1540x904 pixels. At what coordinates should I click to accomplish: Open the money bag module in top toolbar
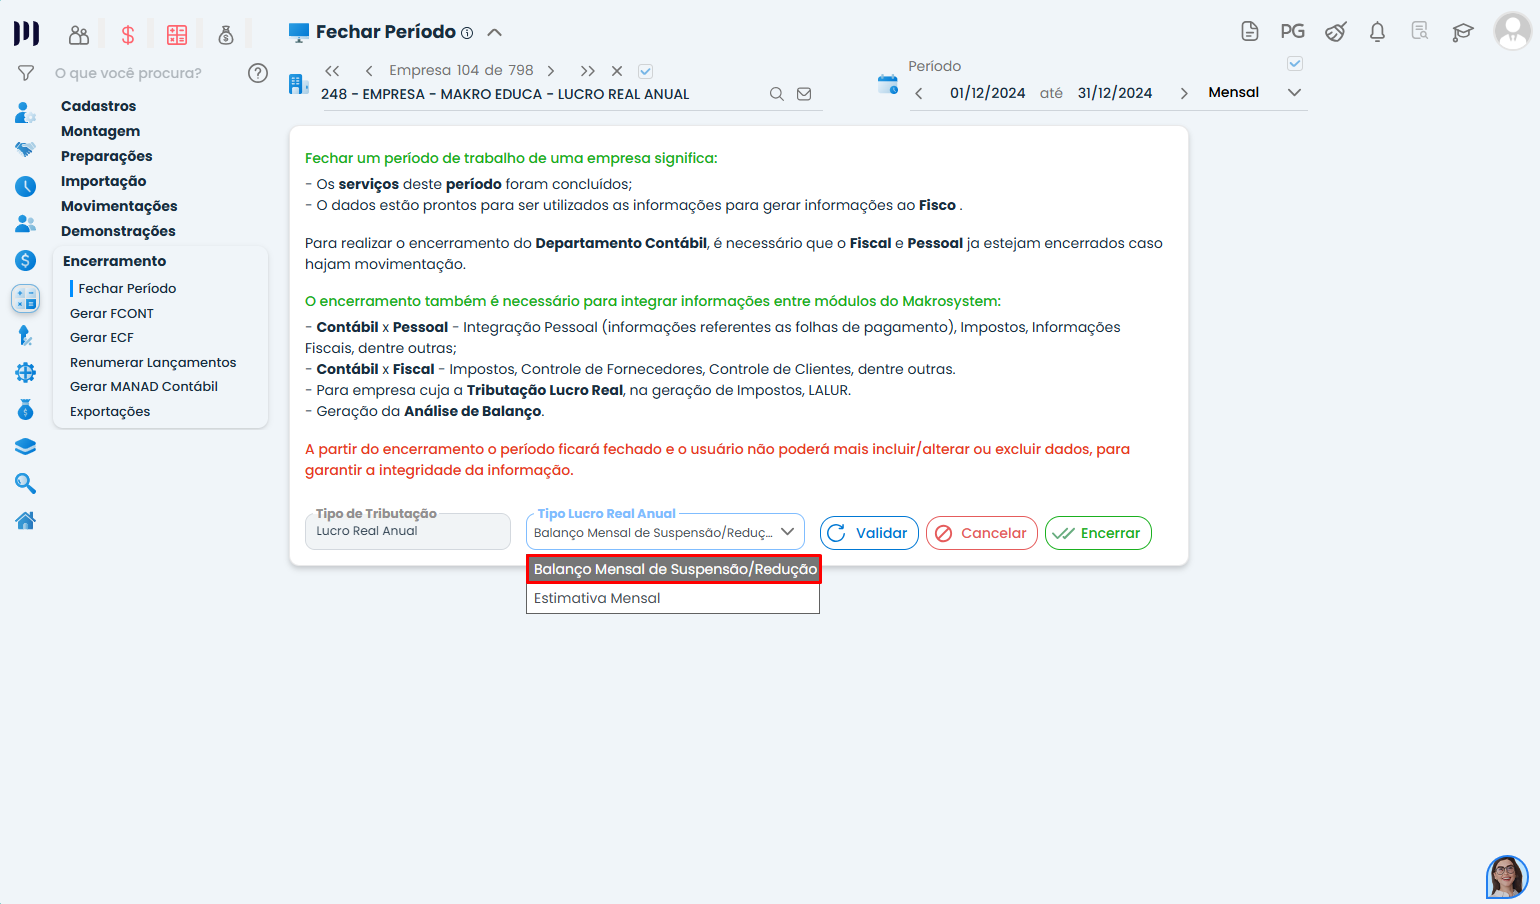(x=226, y=35)
